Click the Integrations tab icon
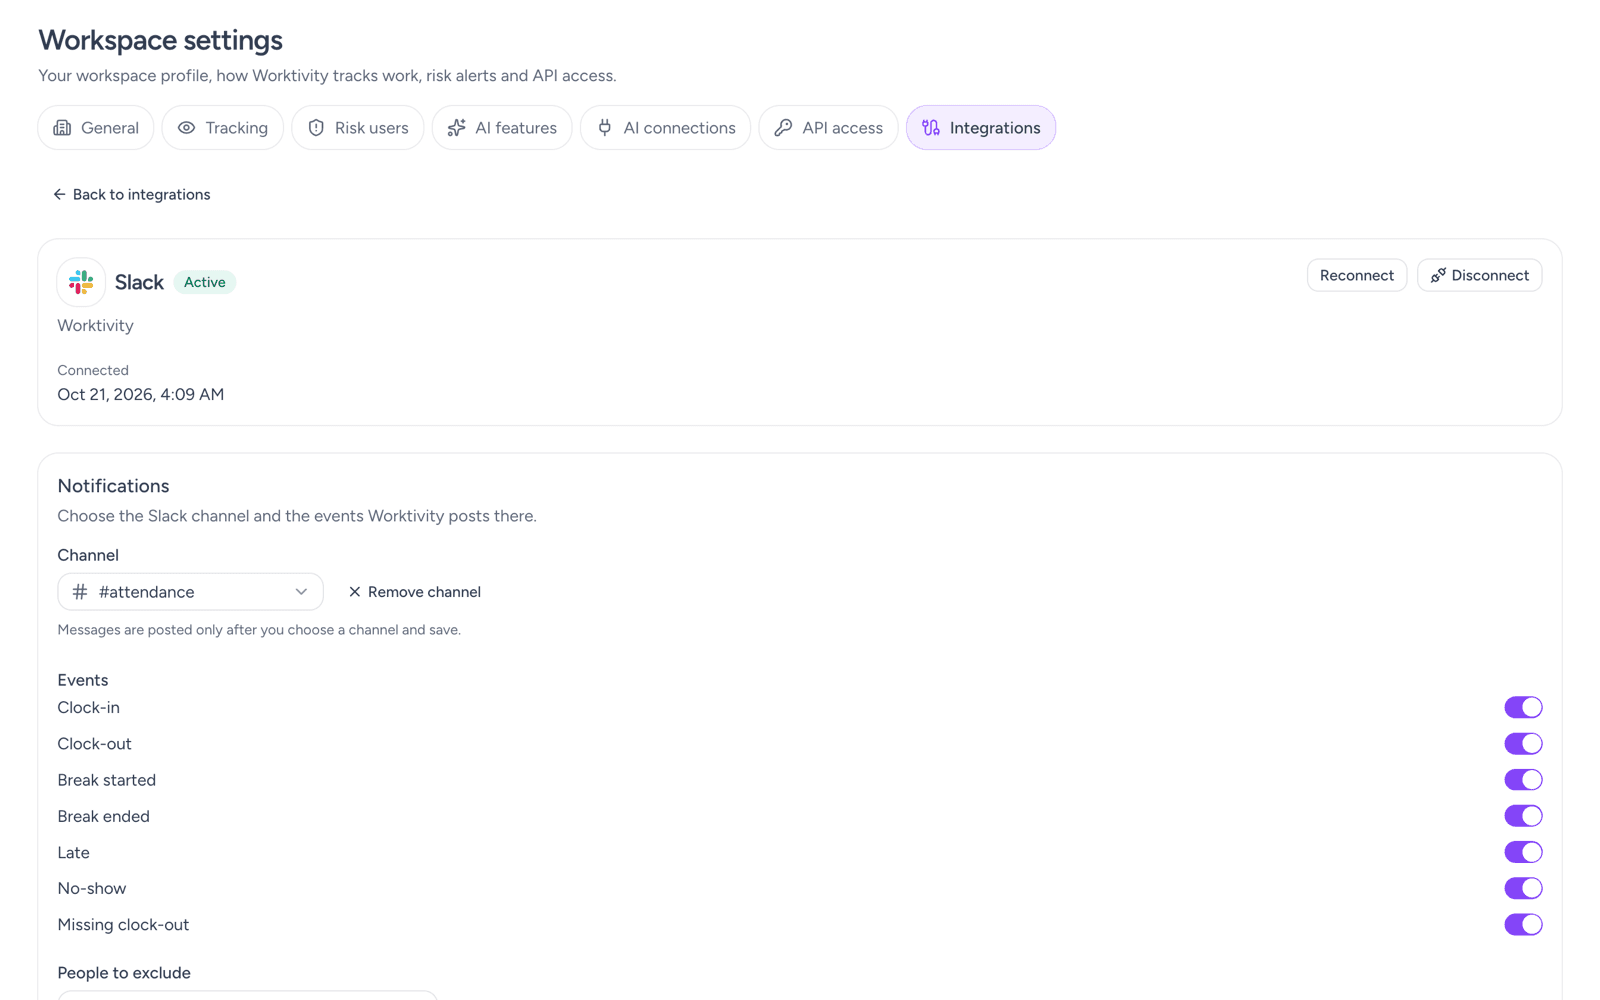 click(x=931, y=128)
